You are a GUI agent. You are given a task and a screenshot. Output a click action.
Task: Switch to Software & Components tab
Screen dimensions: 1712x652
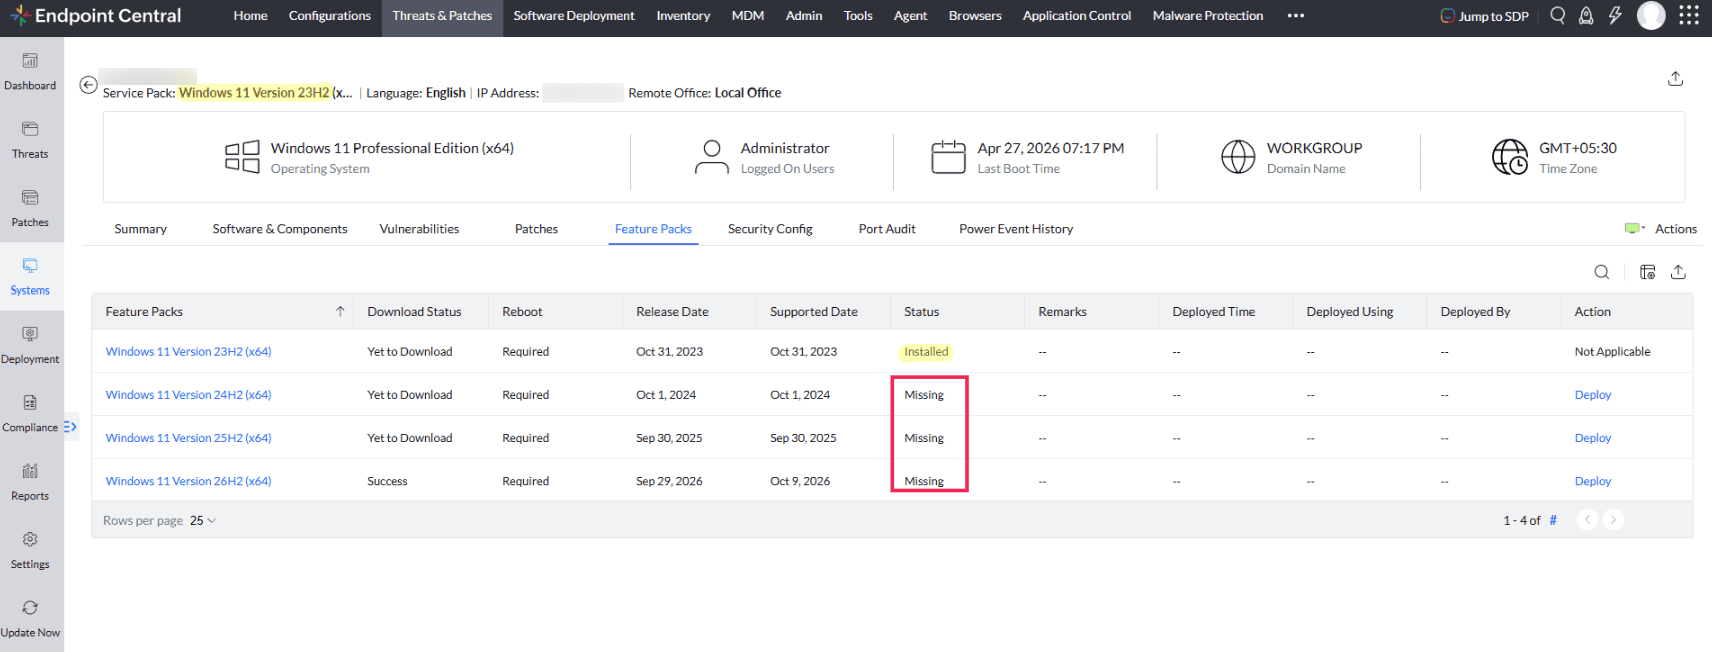pyautogui.click(x=280, y=229)
